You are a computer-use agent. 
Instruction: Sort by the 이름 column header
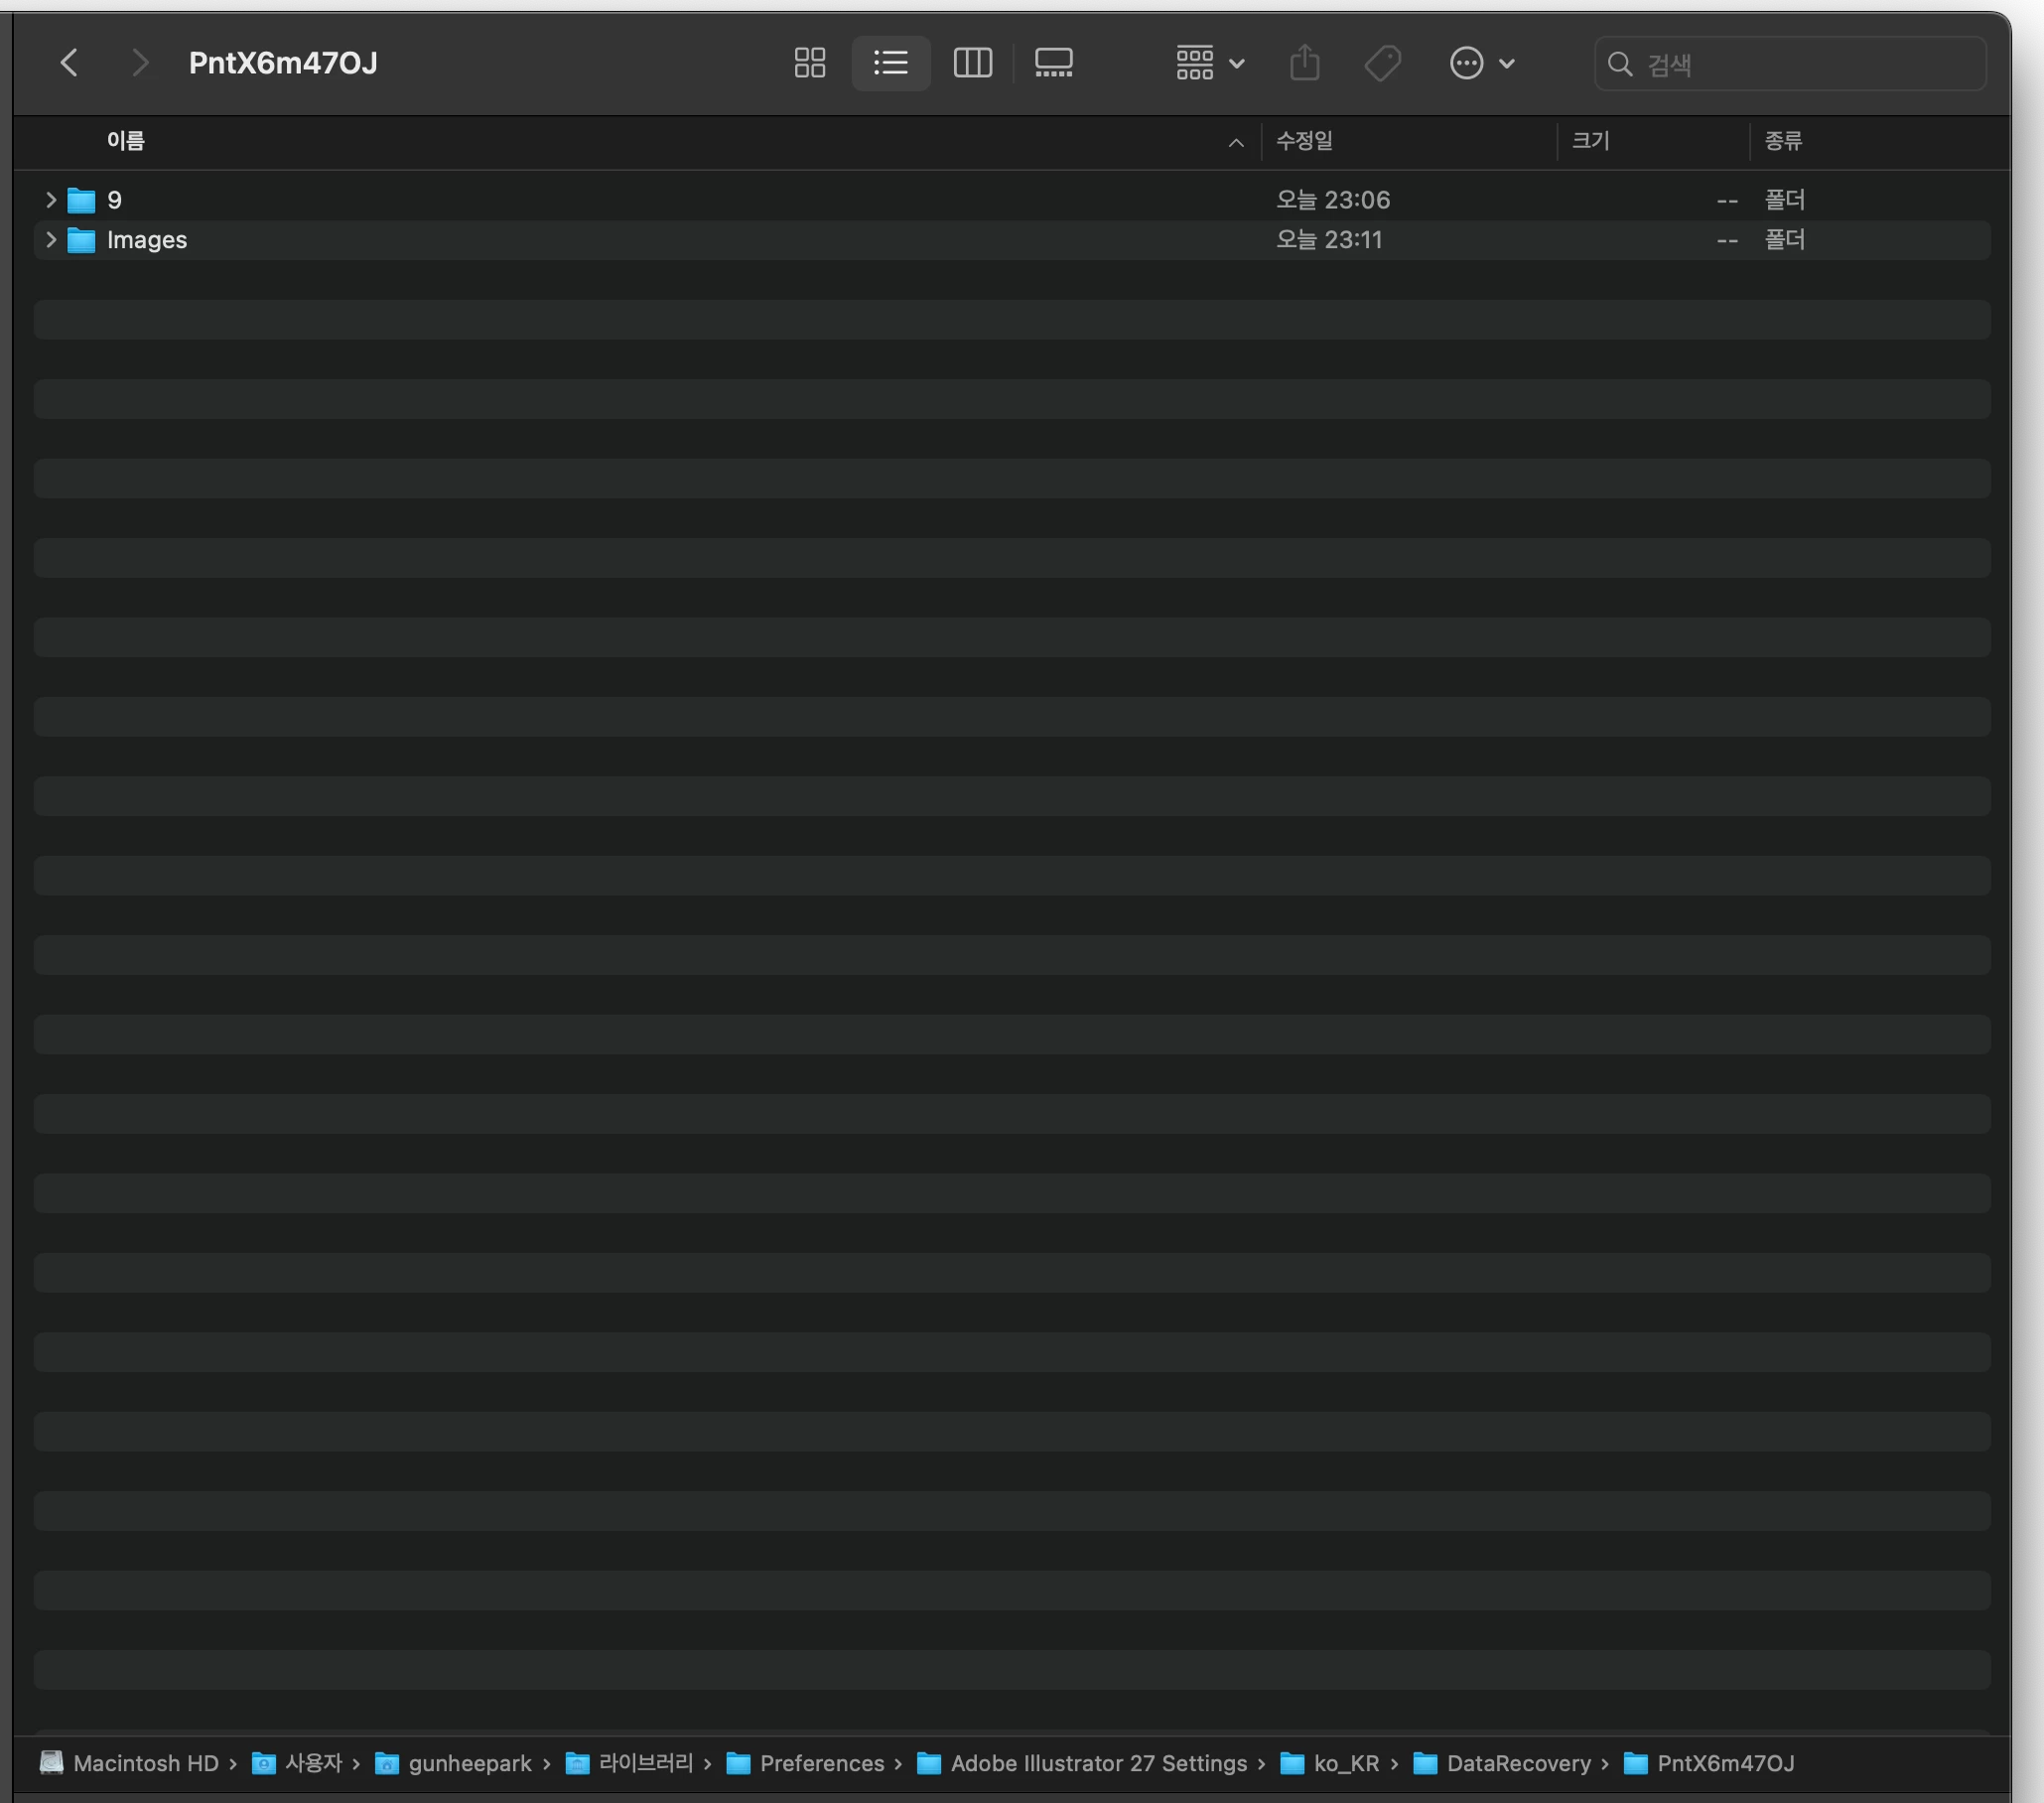(126, 141)
